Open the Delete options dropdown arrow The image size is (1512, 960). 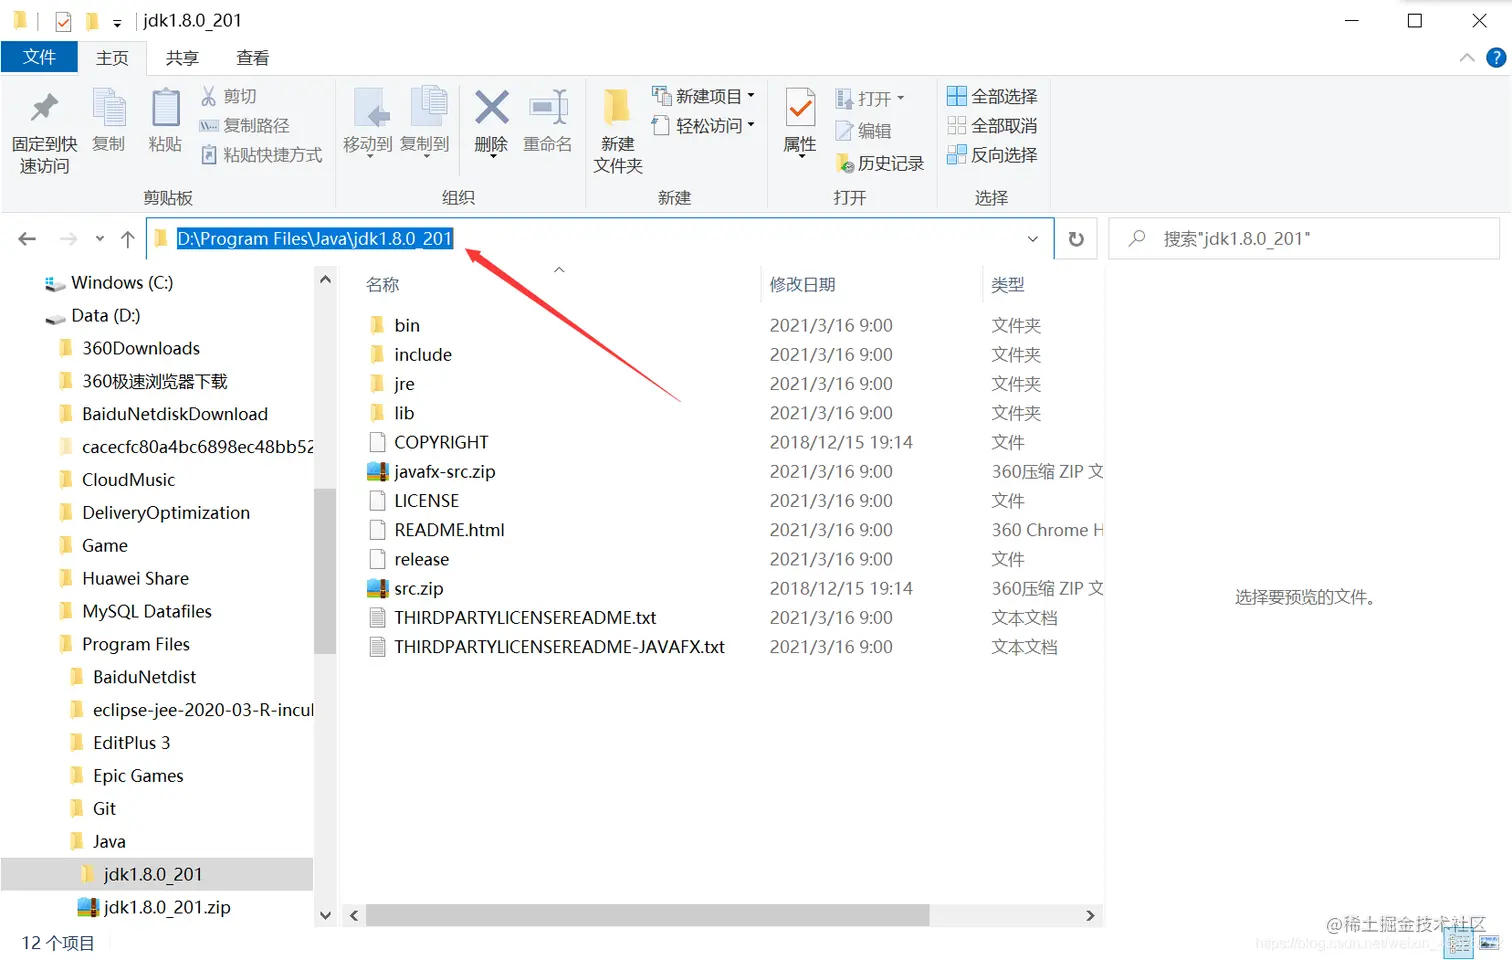click(492, 157)
